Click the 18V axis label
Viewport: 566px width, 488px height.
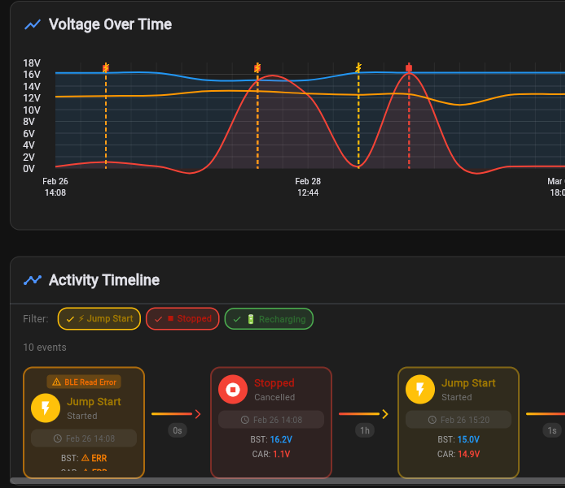[32, 63]
